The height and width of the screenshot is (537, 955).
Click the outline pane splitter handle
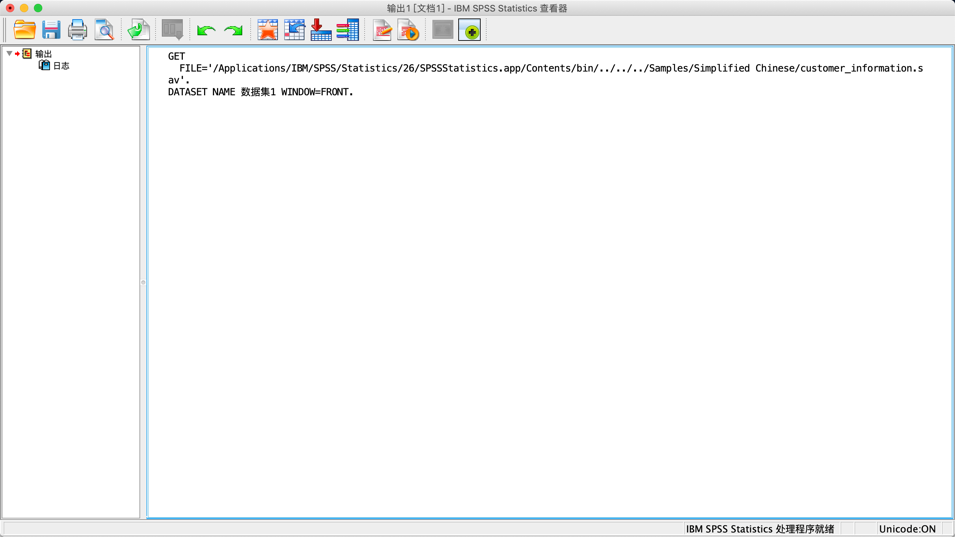tap(143, 283)
